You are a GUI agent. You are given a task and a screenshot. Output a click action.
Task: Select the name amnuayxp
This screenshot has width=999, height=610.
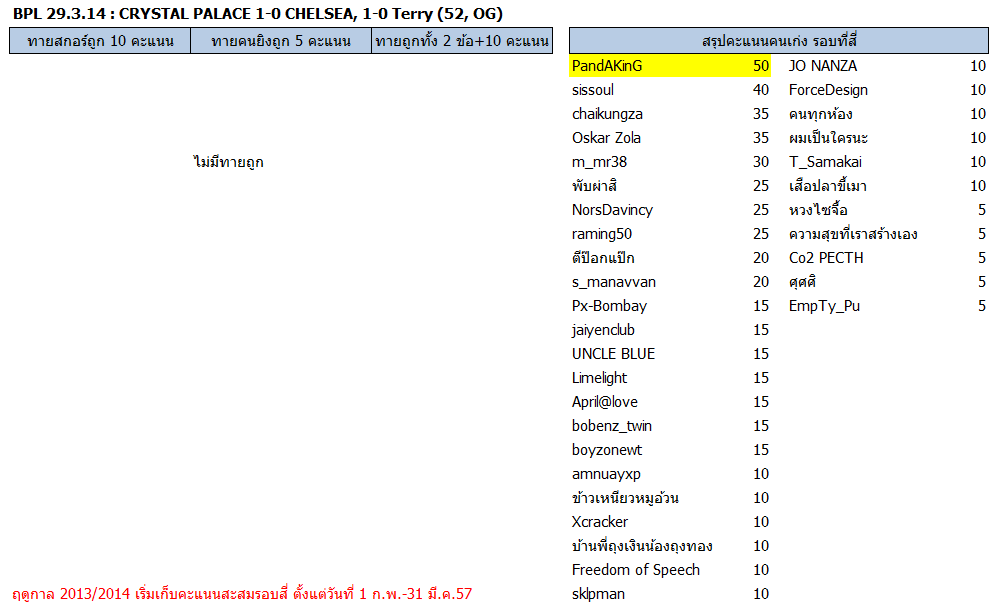click(606, 474)
